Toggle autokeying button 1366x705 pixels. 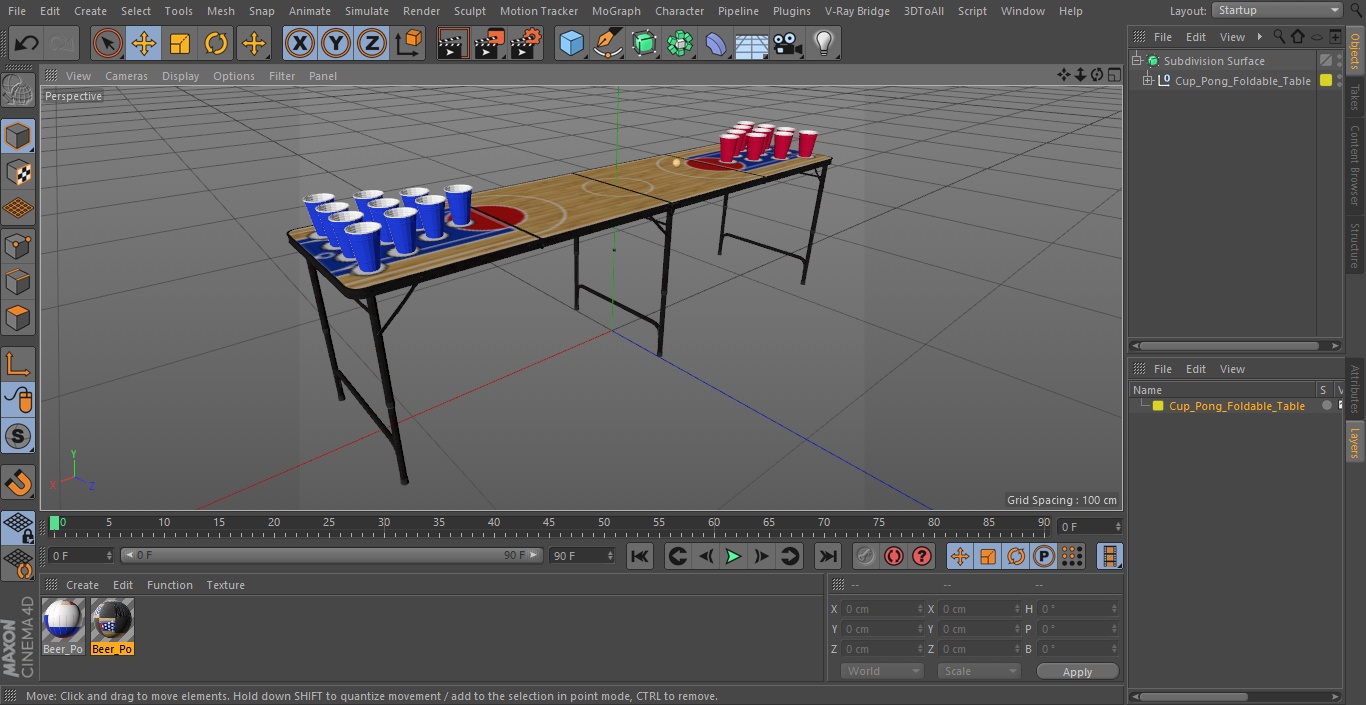(x=894, y=556)
